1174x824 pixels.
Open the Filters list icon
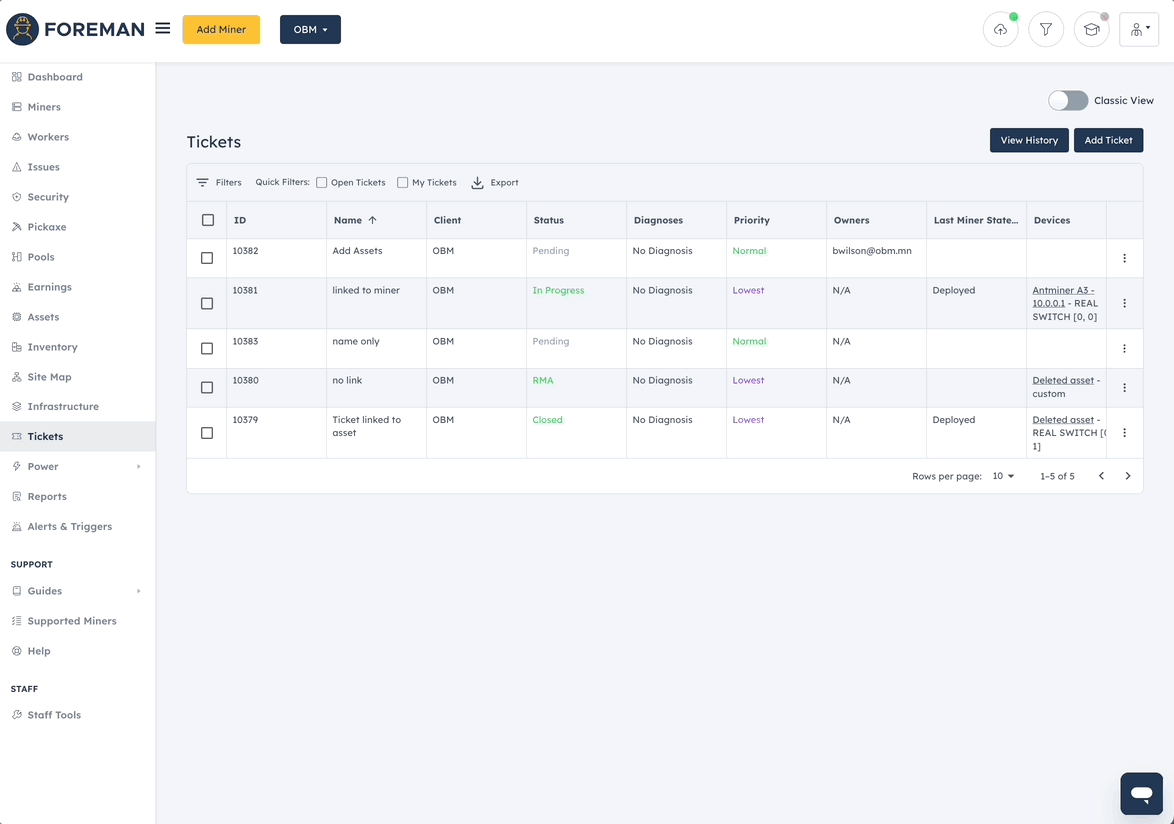click(x=202, y=183)
